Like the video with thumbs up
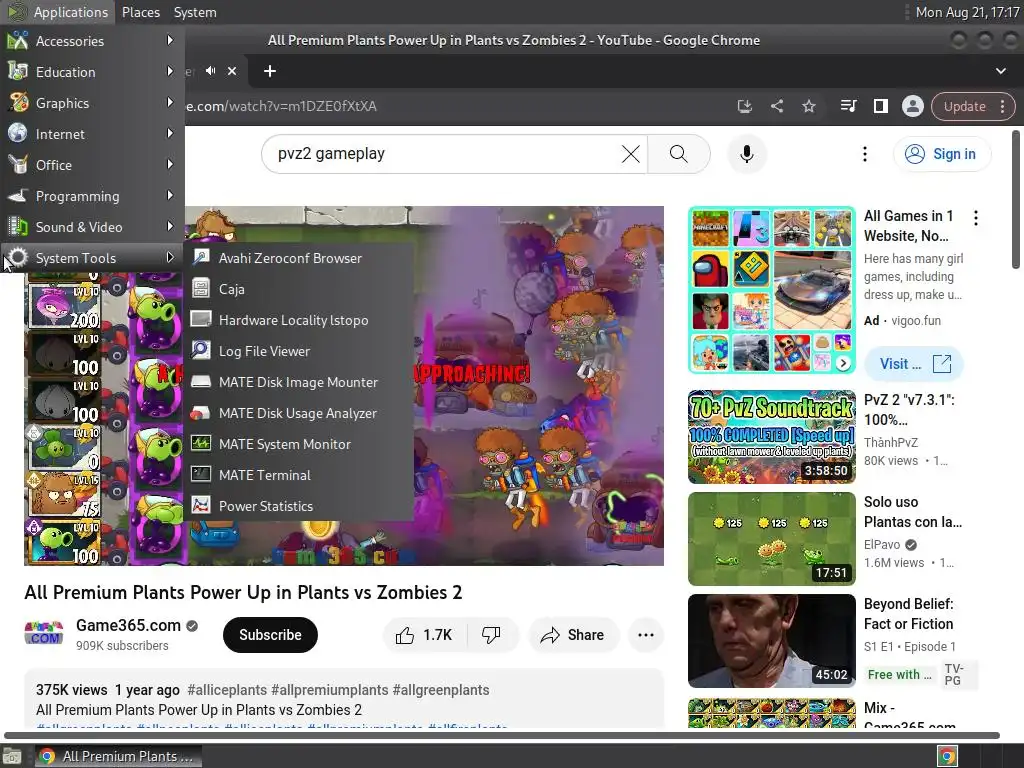 point(424,635)
